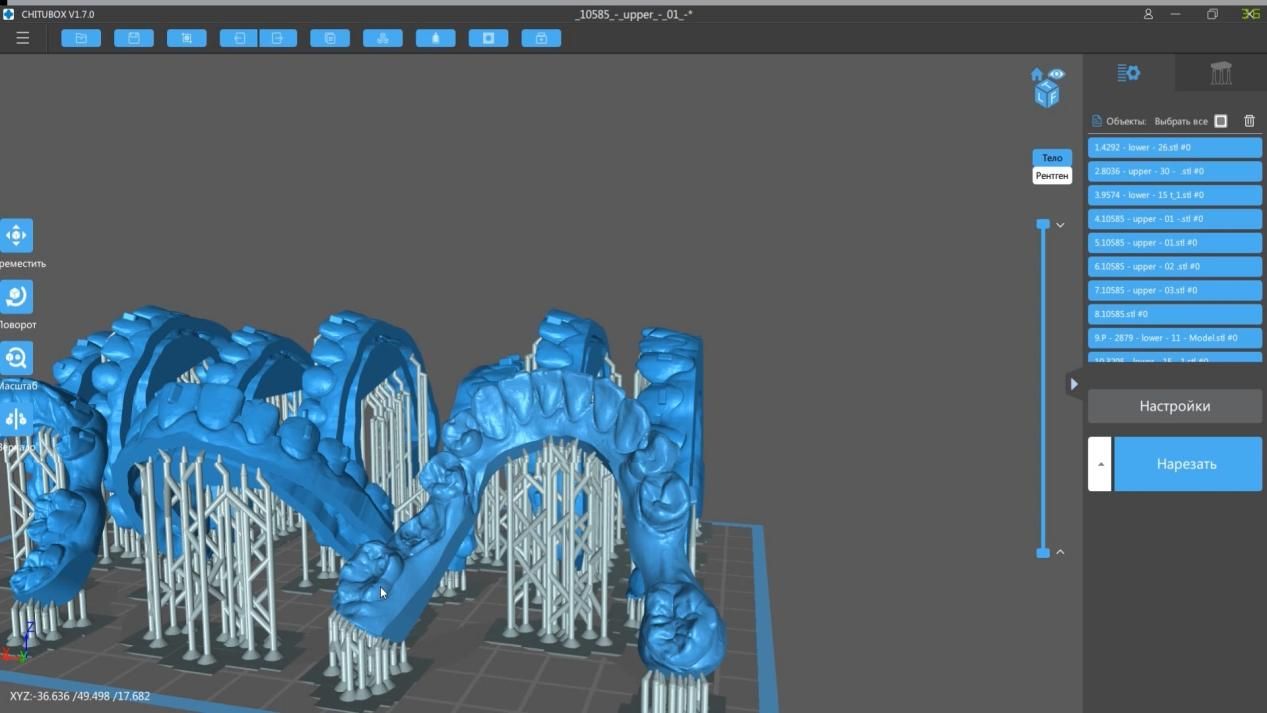
Task: Click the up chevron below layer slider
Action: click(1060, 552)
